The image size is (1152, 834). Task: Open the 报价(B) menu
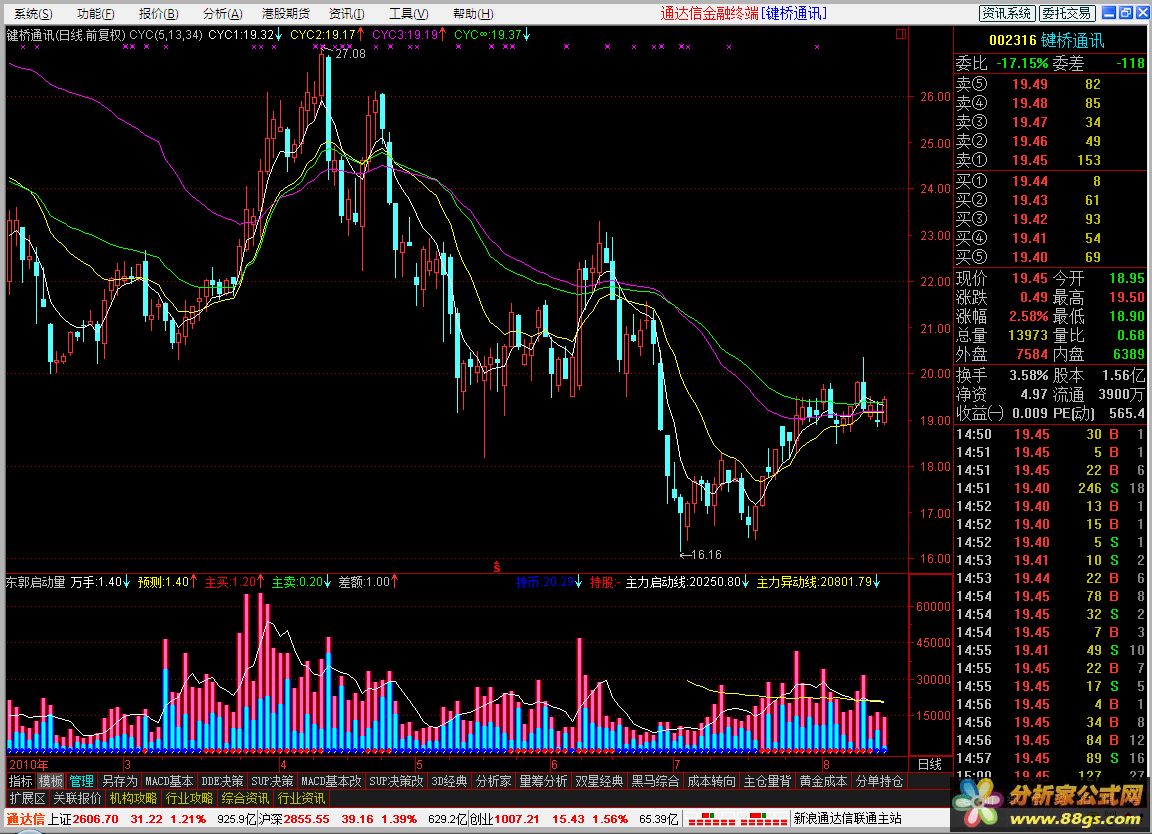pyautogui.click(x=159, y=14)
